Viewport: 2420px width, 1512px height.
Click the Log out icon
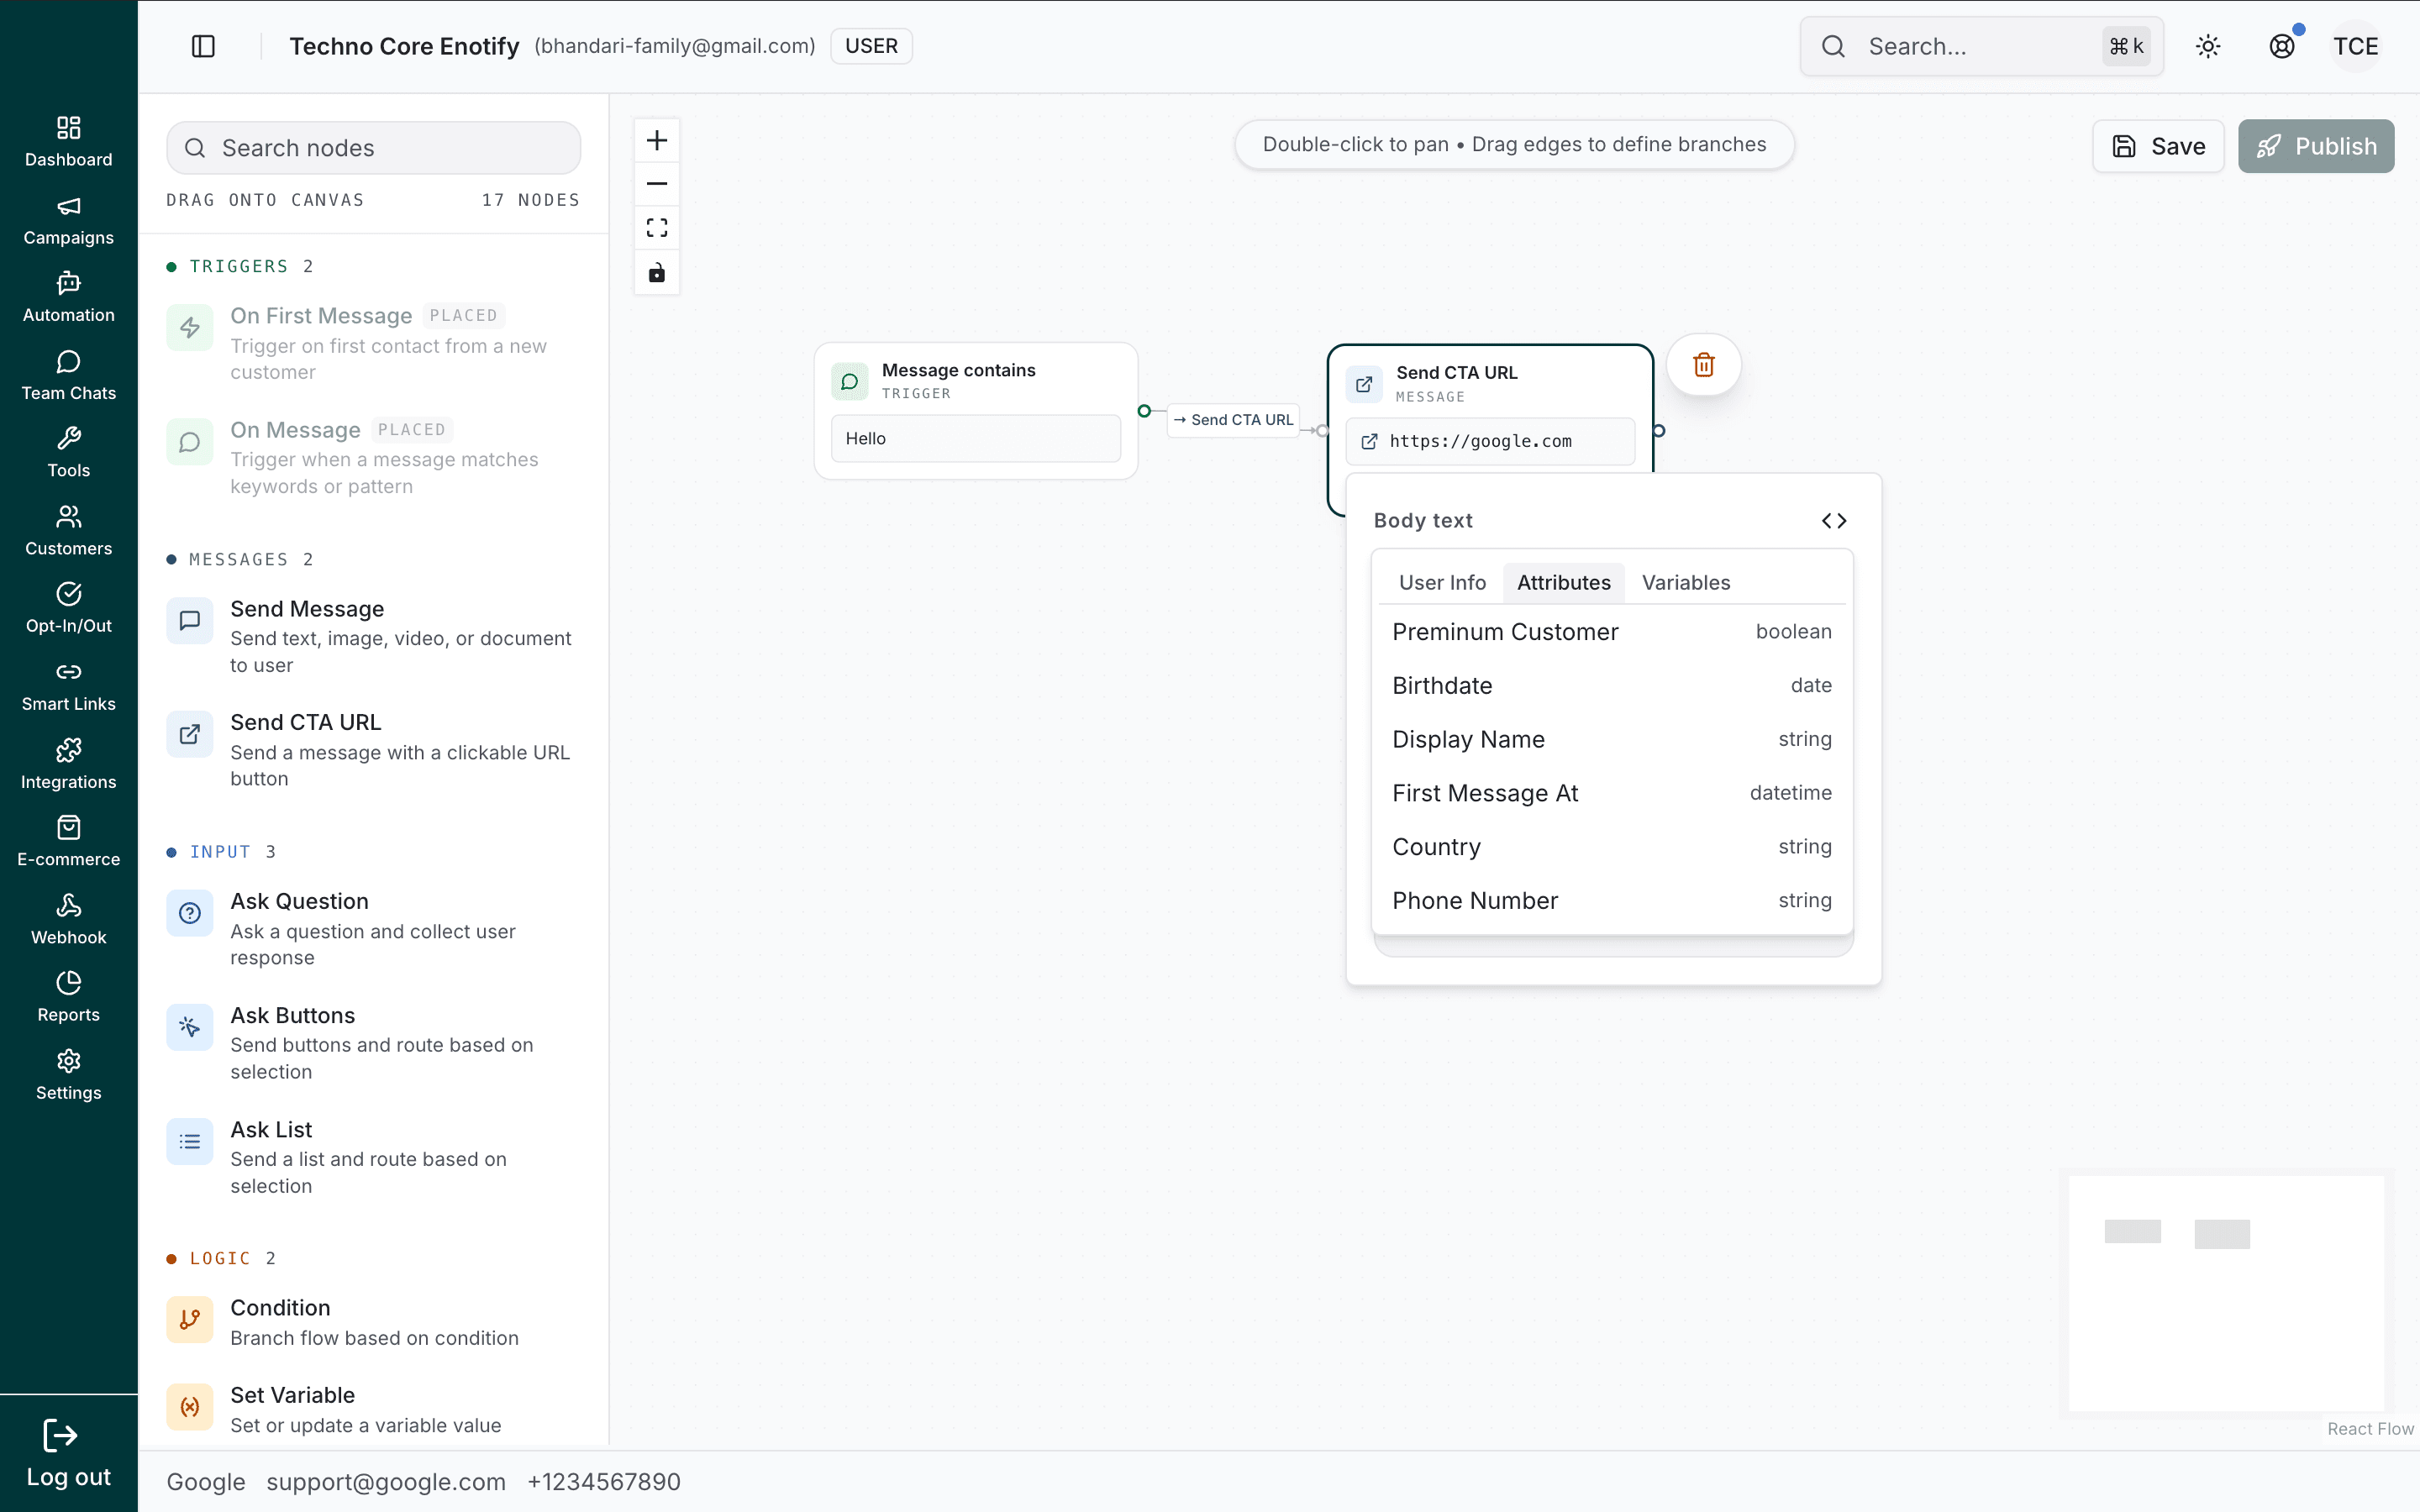(60, 1436)
